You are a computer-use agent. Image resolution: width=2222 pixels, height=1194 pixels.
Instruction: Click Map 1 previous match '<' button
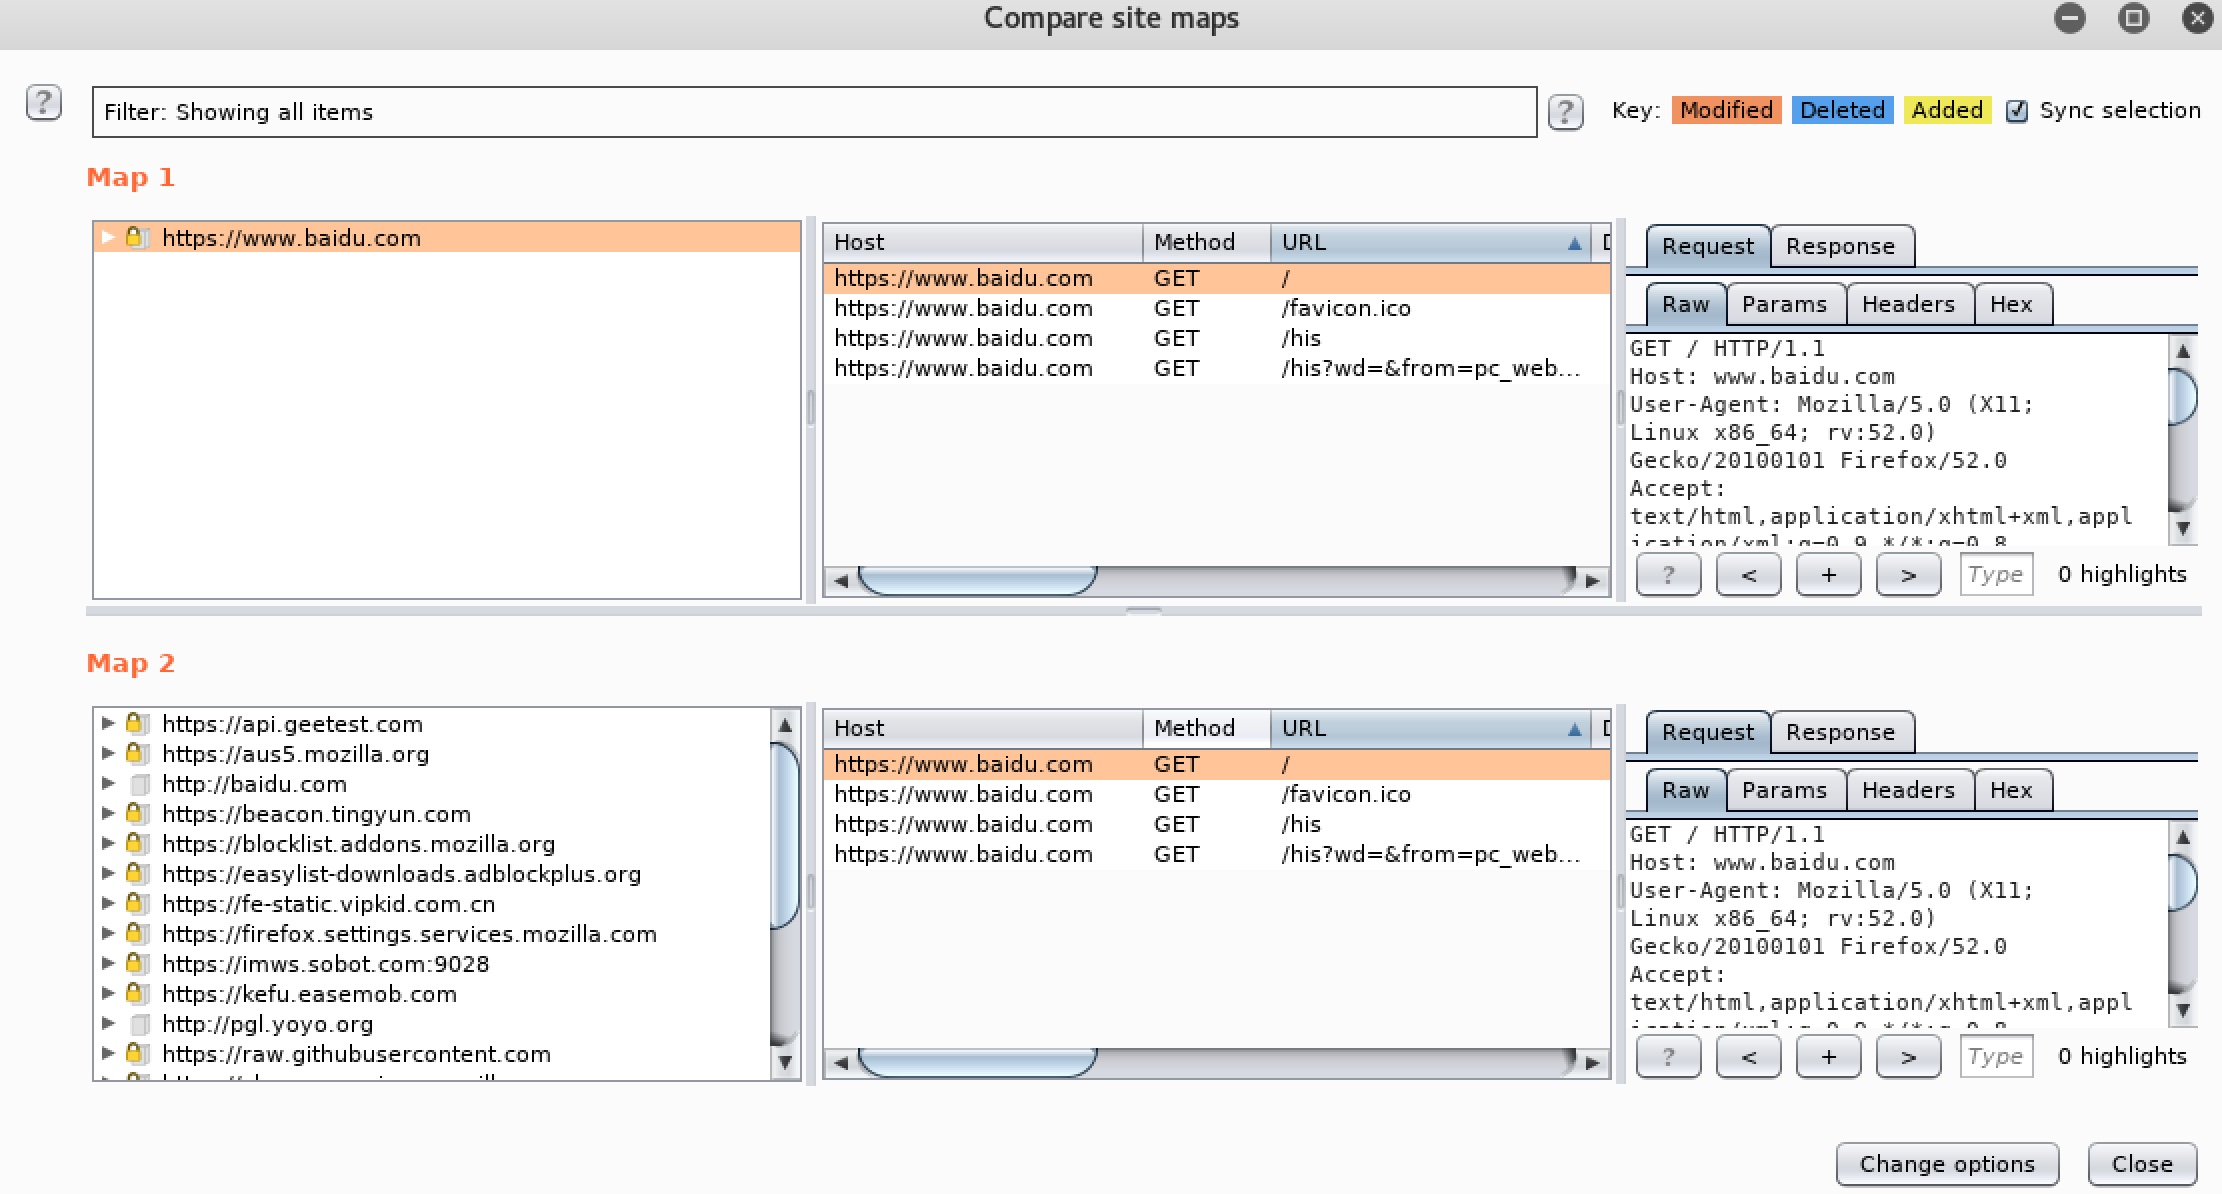click(1748, 575)
